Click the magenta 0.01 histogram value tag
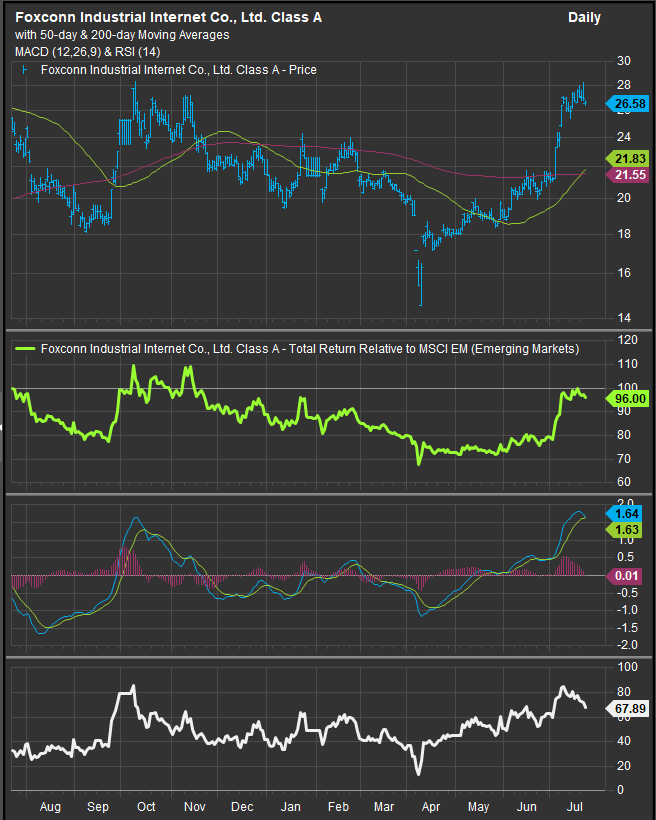Screen dimensions: 656x820 (x=629, y=575)
